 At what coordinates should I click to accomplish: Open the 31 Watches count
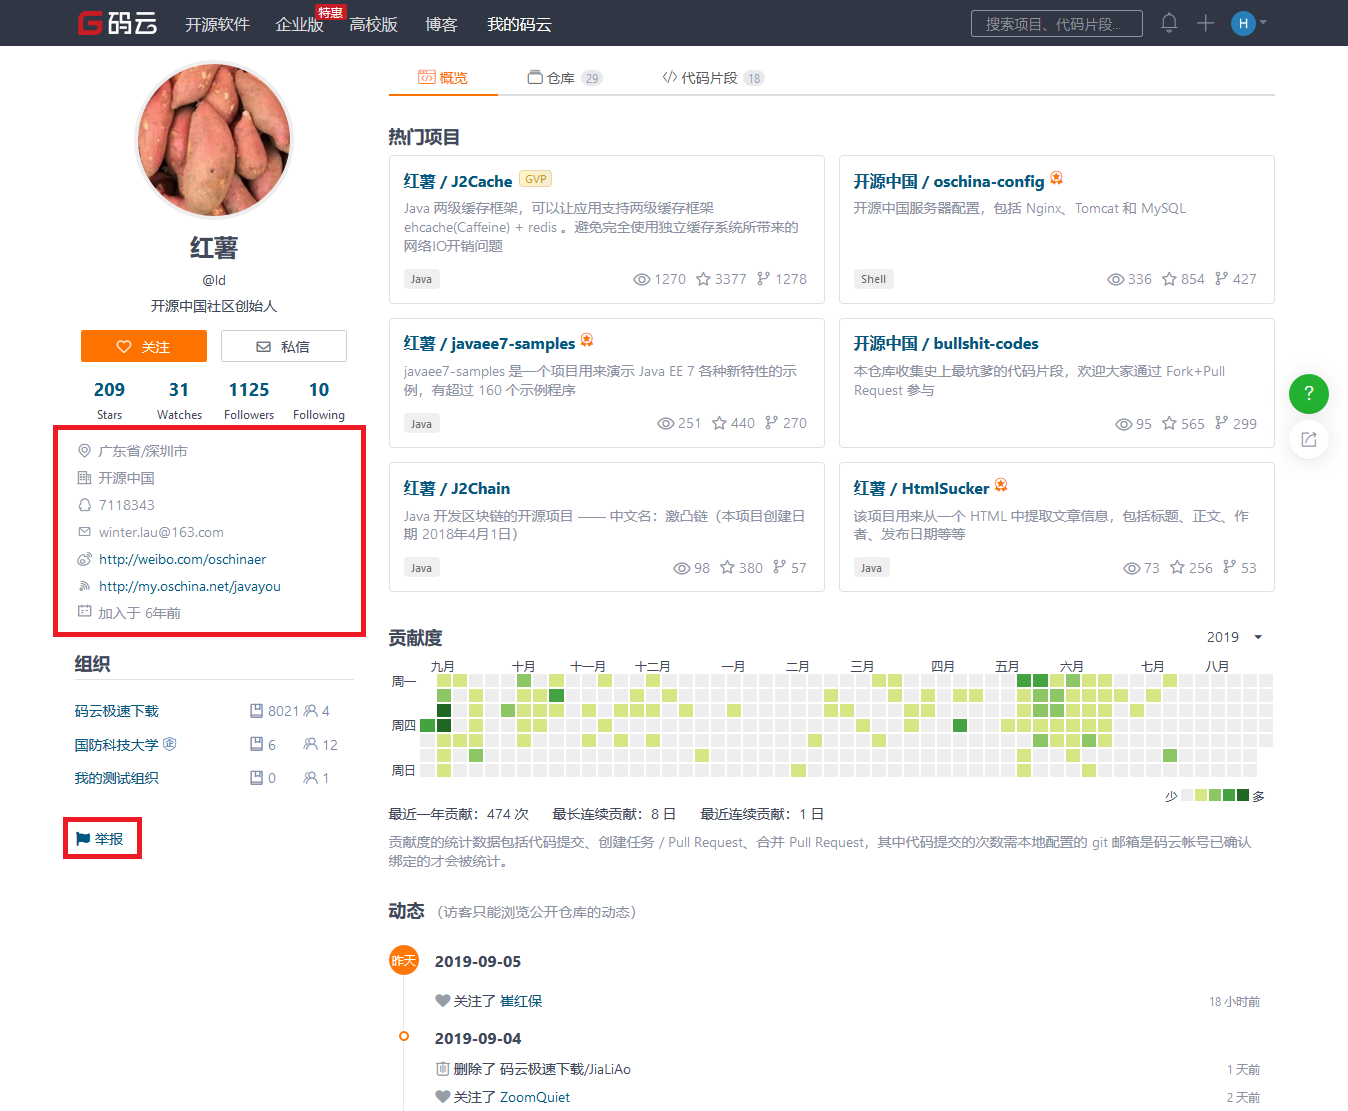[179, 400]
